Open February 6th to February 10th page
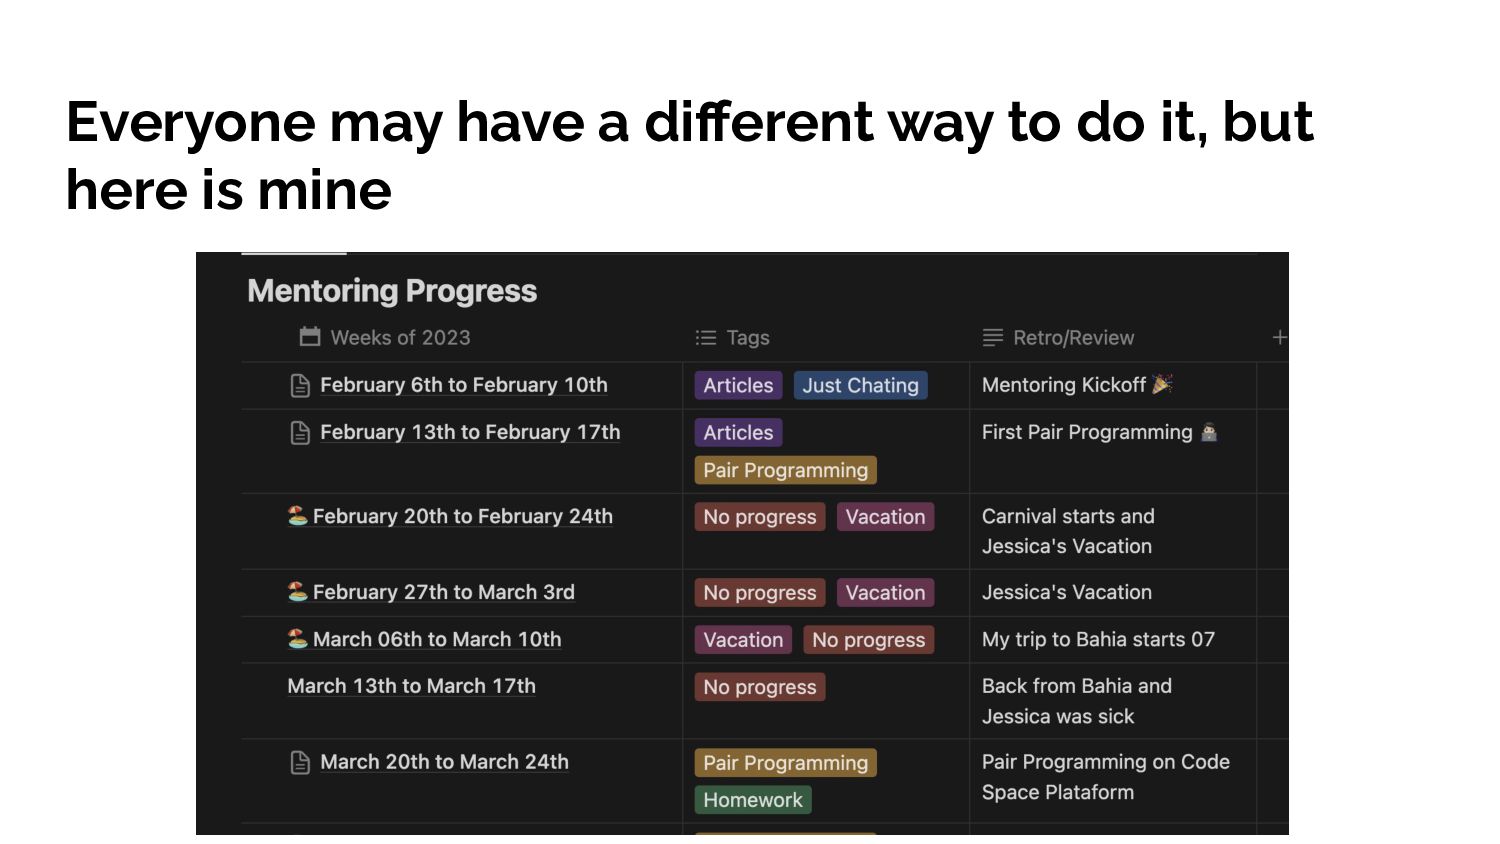This screenshot has height=844, width=1500. (x=463, y=385)
